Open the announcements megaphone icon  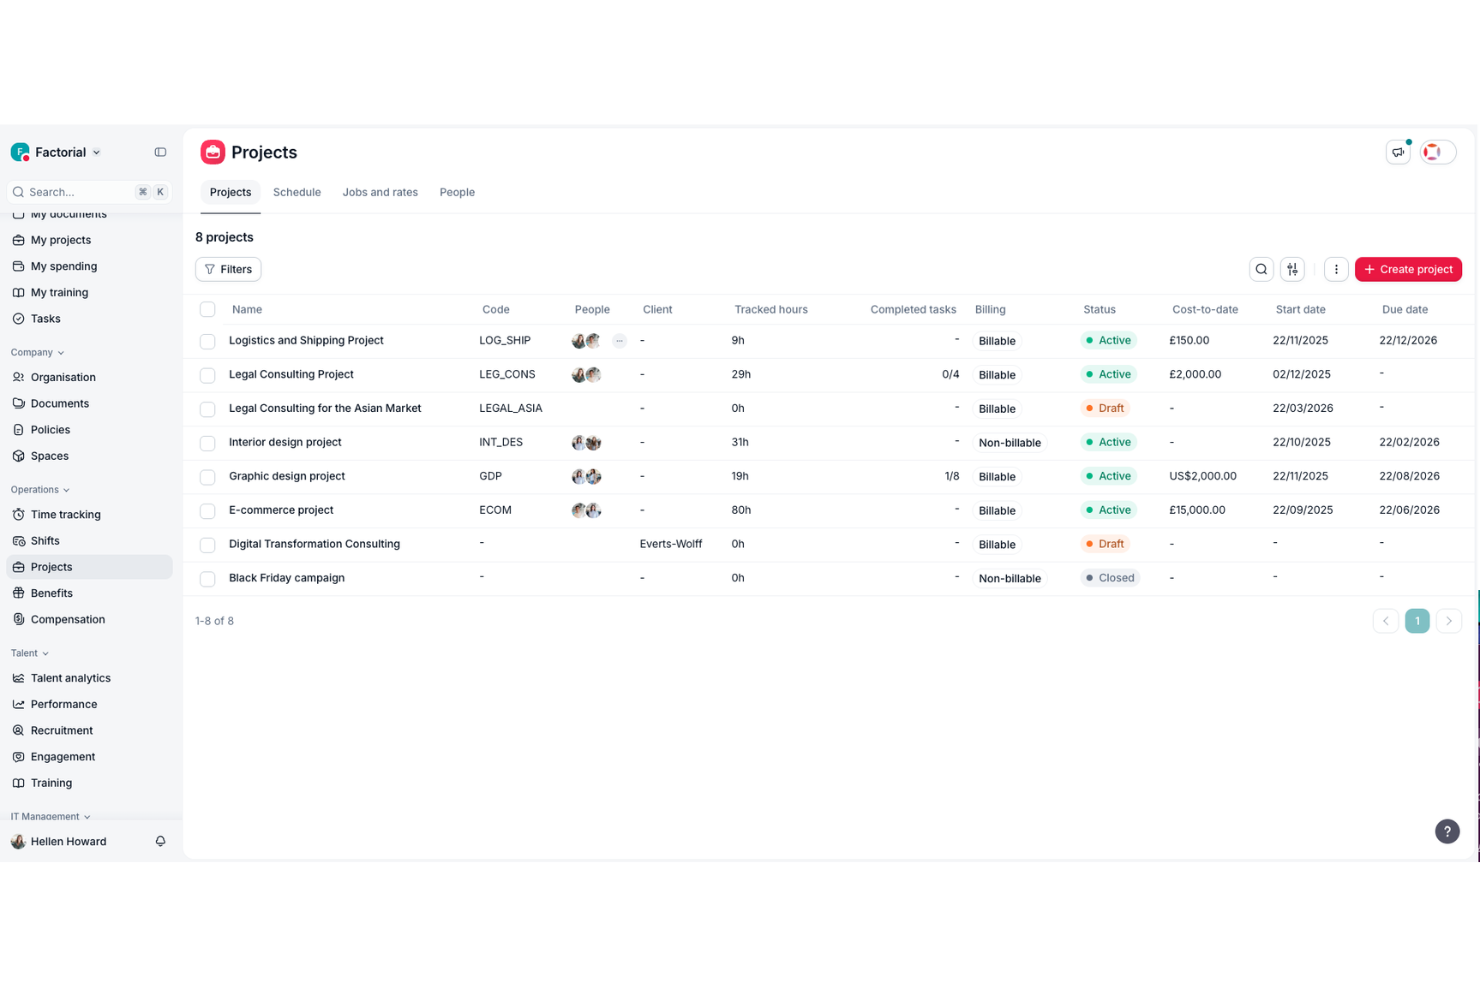(x=1397, y=151)
